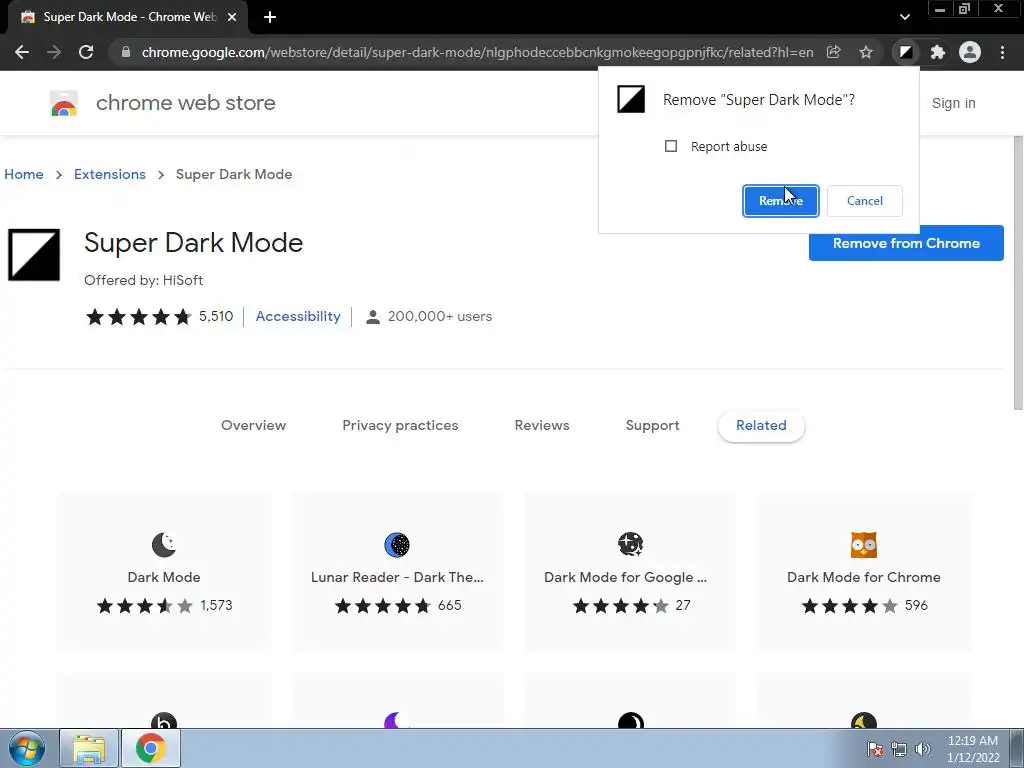This screenshot has height=768, width=1024.
Task: Click the Chrome Web Store rainbow logo
Action: point(64,103)
